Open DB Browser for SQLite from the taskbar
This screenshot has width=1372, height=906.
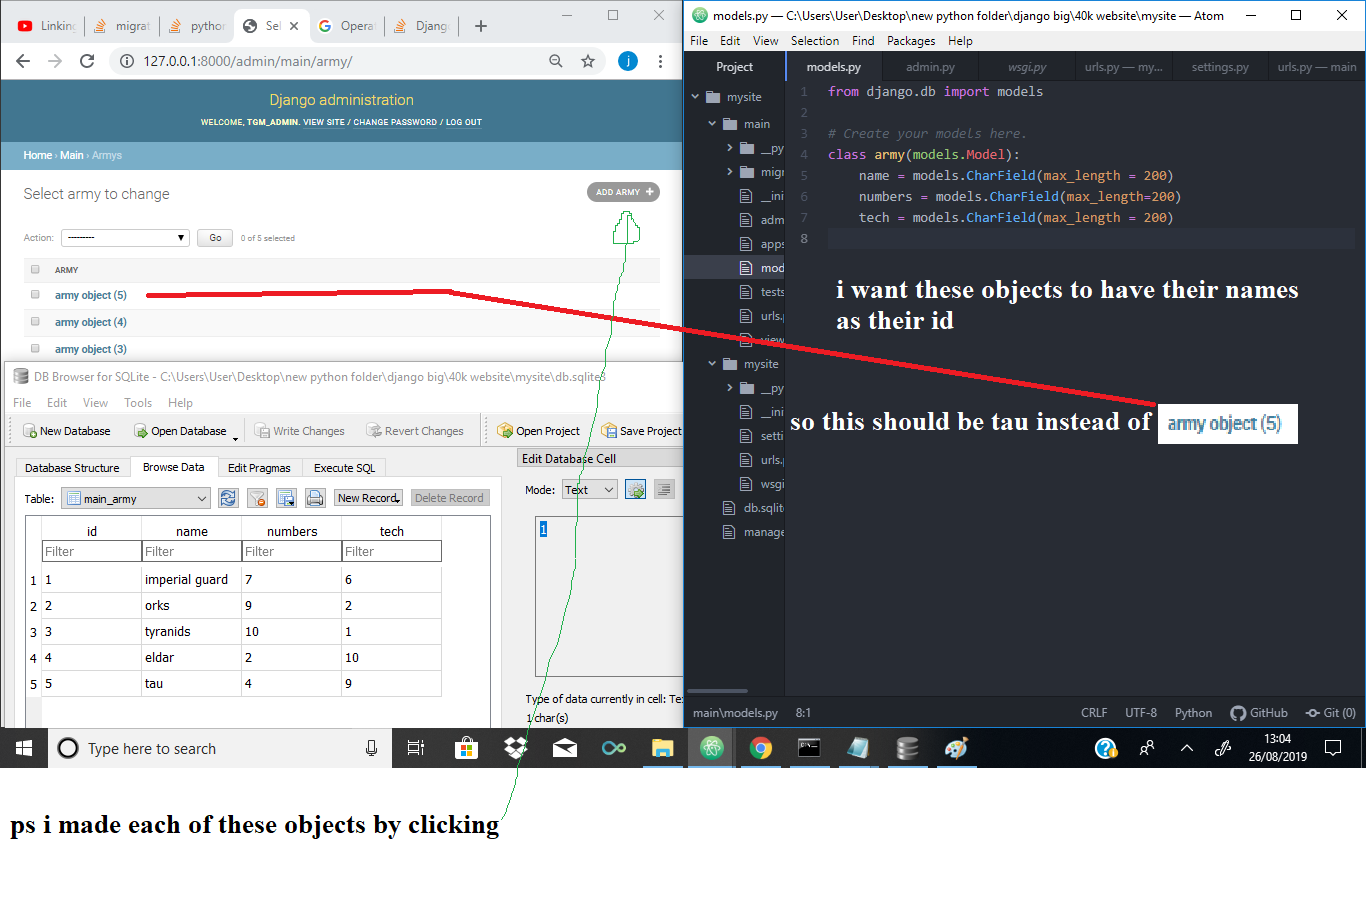[x=907, y=748]
